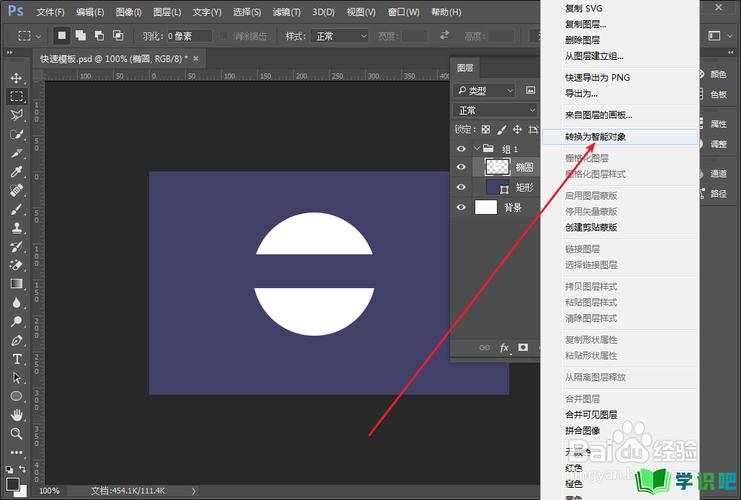The image size is (741, 500).
Task: Select the Clone Stamp tool
Action: [x=17, y=228]
